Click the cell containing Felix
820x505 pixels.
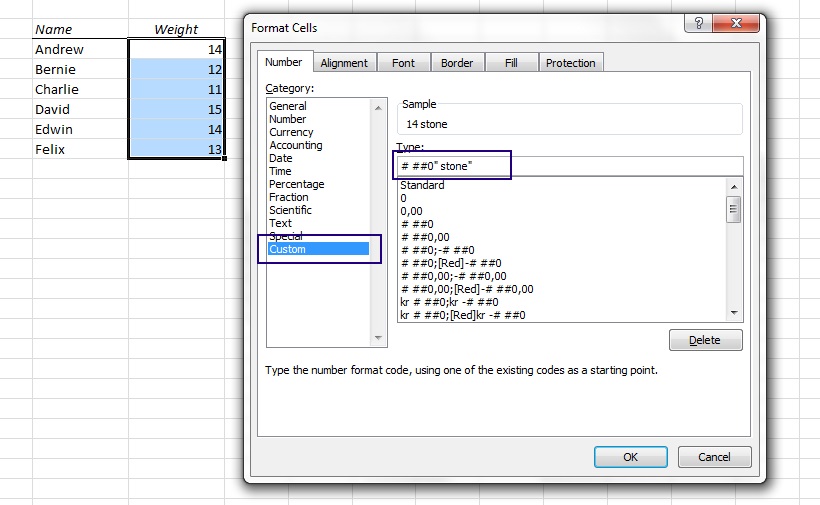point(80,149)
